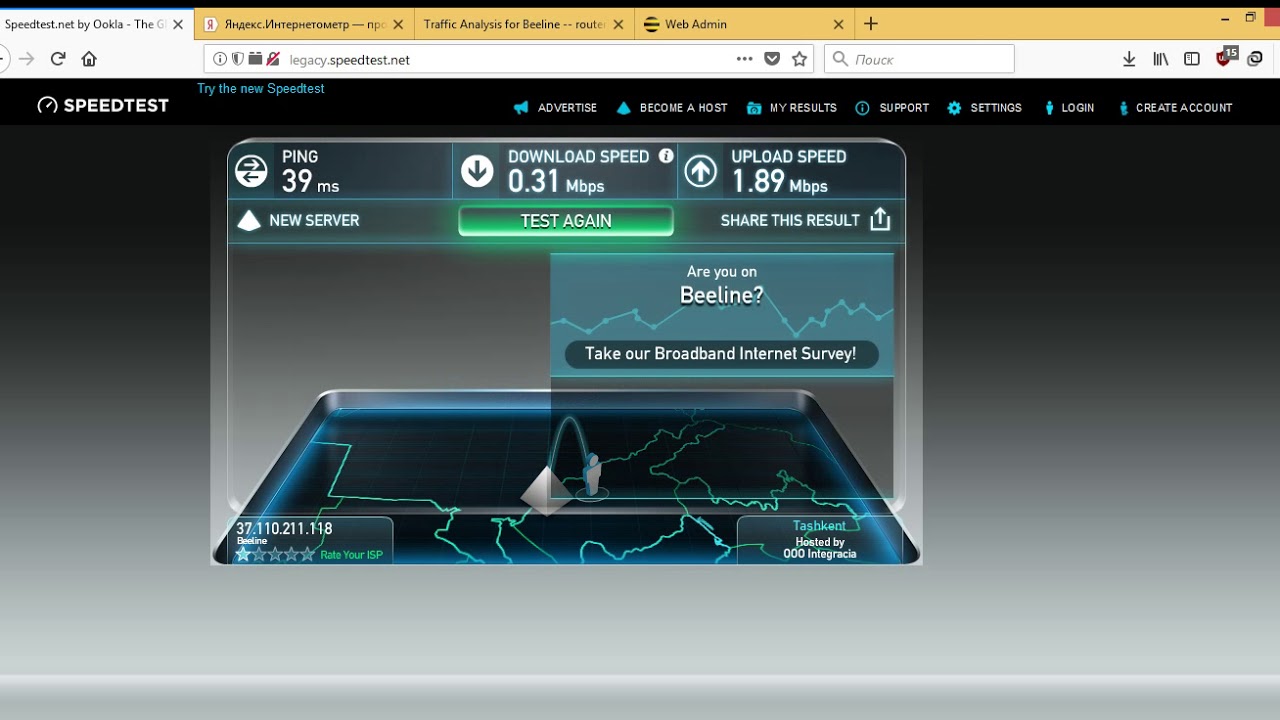The width and height of the screenshot is (1280, 720).
Task: Click the tracking protection shield icon
Action: click(238, 59)
